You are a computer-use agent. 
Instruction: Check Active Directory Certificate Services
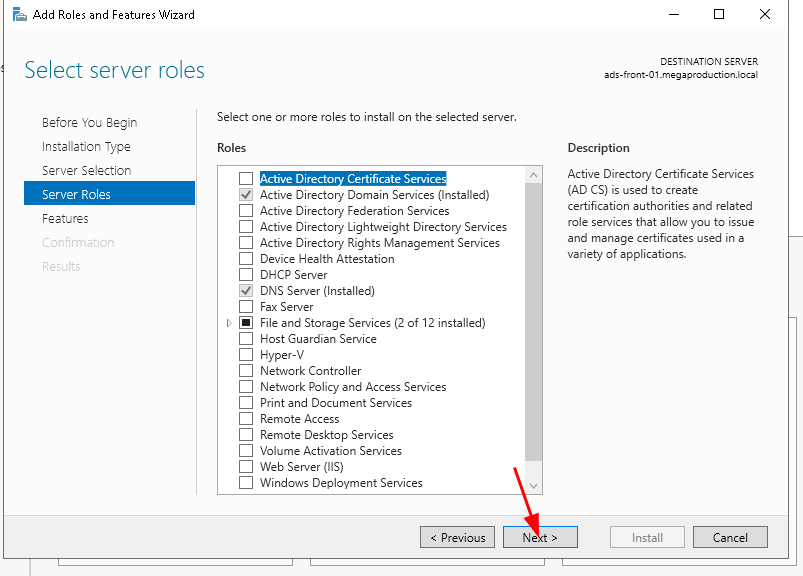click(246, 179)
